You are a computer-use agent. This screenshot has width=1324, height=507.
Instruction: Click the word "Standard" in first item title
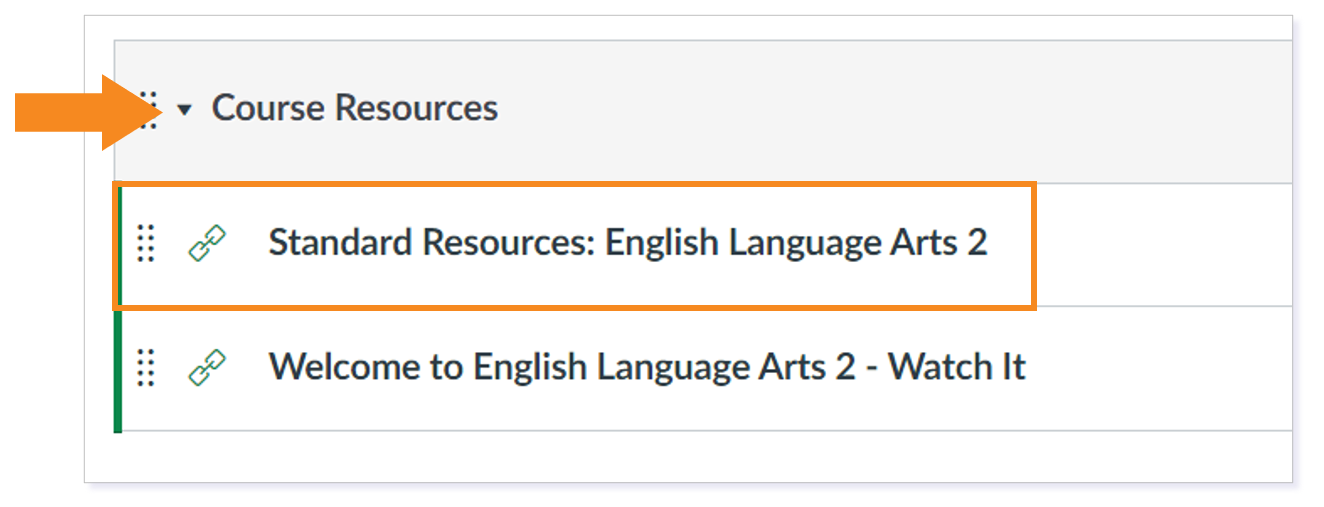pos(340,243)
